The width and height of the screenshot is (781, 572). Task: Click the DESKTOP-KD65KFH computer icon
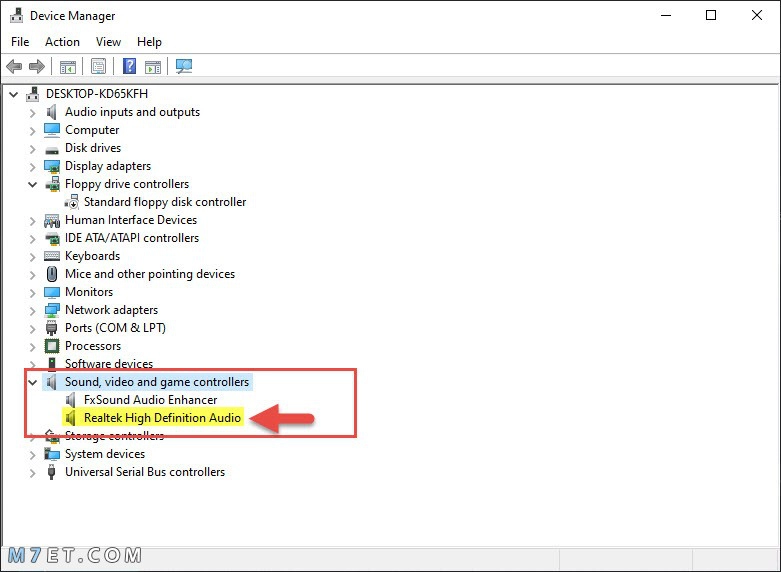(33, 94)
